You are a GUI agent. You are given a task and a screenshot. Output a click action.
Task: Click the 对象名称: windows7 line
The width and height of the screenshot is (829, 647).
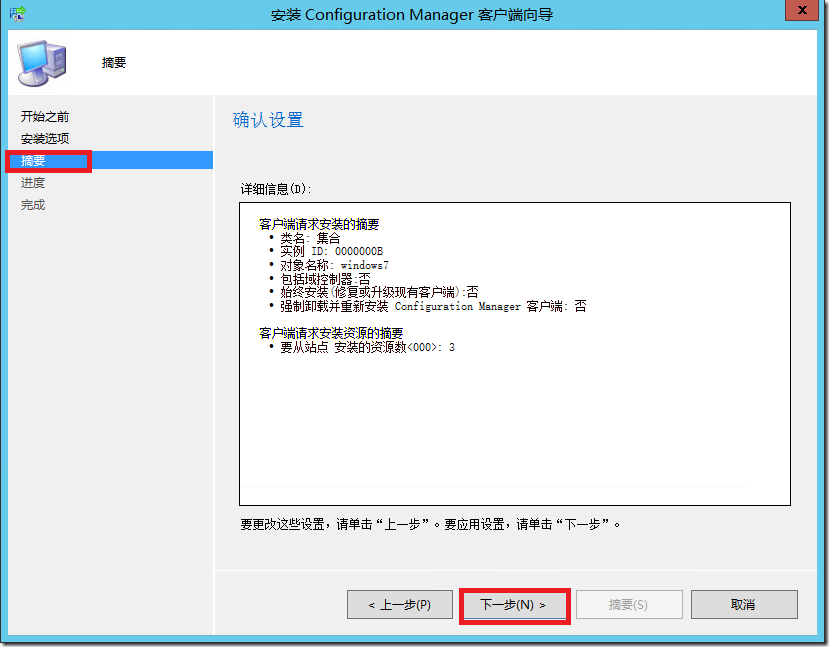[334, 265]
